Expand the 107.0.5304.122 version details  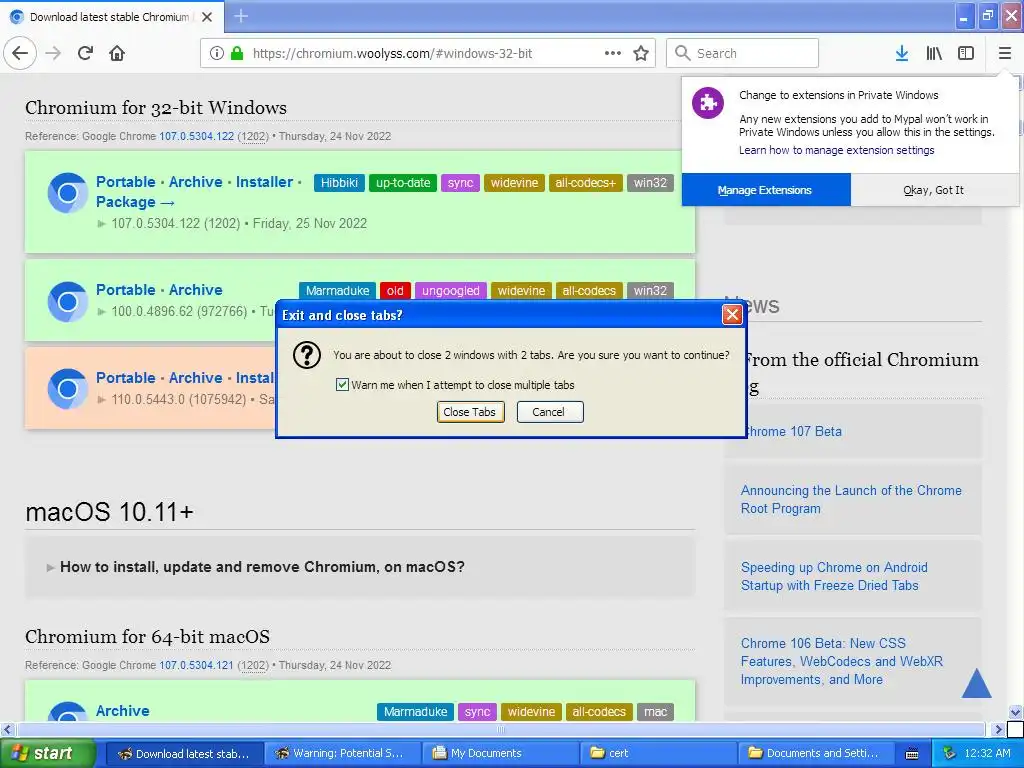tap(101, 223)
